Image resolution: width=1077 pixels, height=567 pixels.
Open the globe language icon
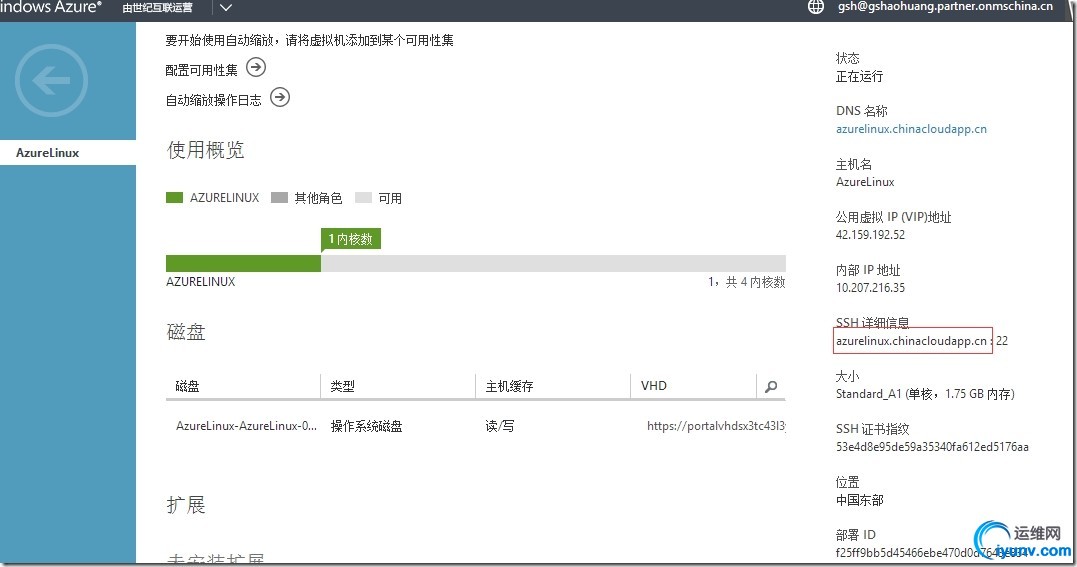coord(815,8)
